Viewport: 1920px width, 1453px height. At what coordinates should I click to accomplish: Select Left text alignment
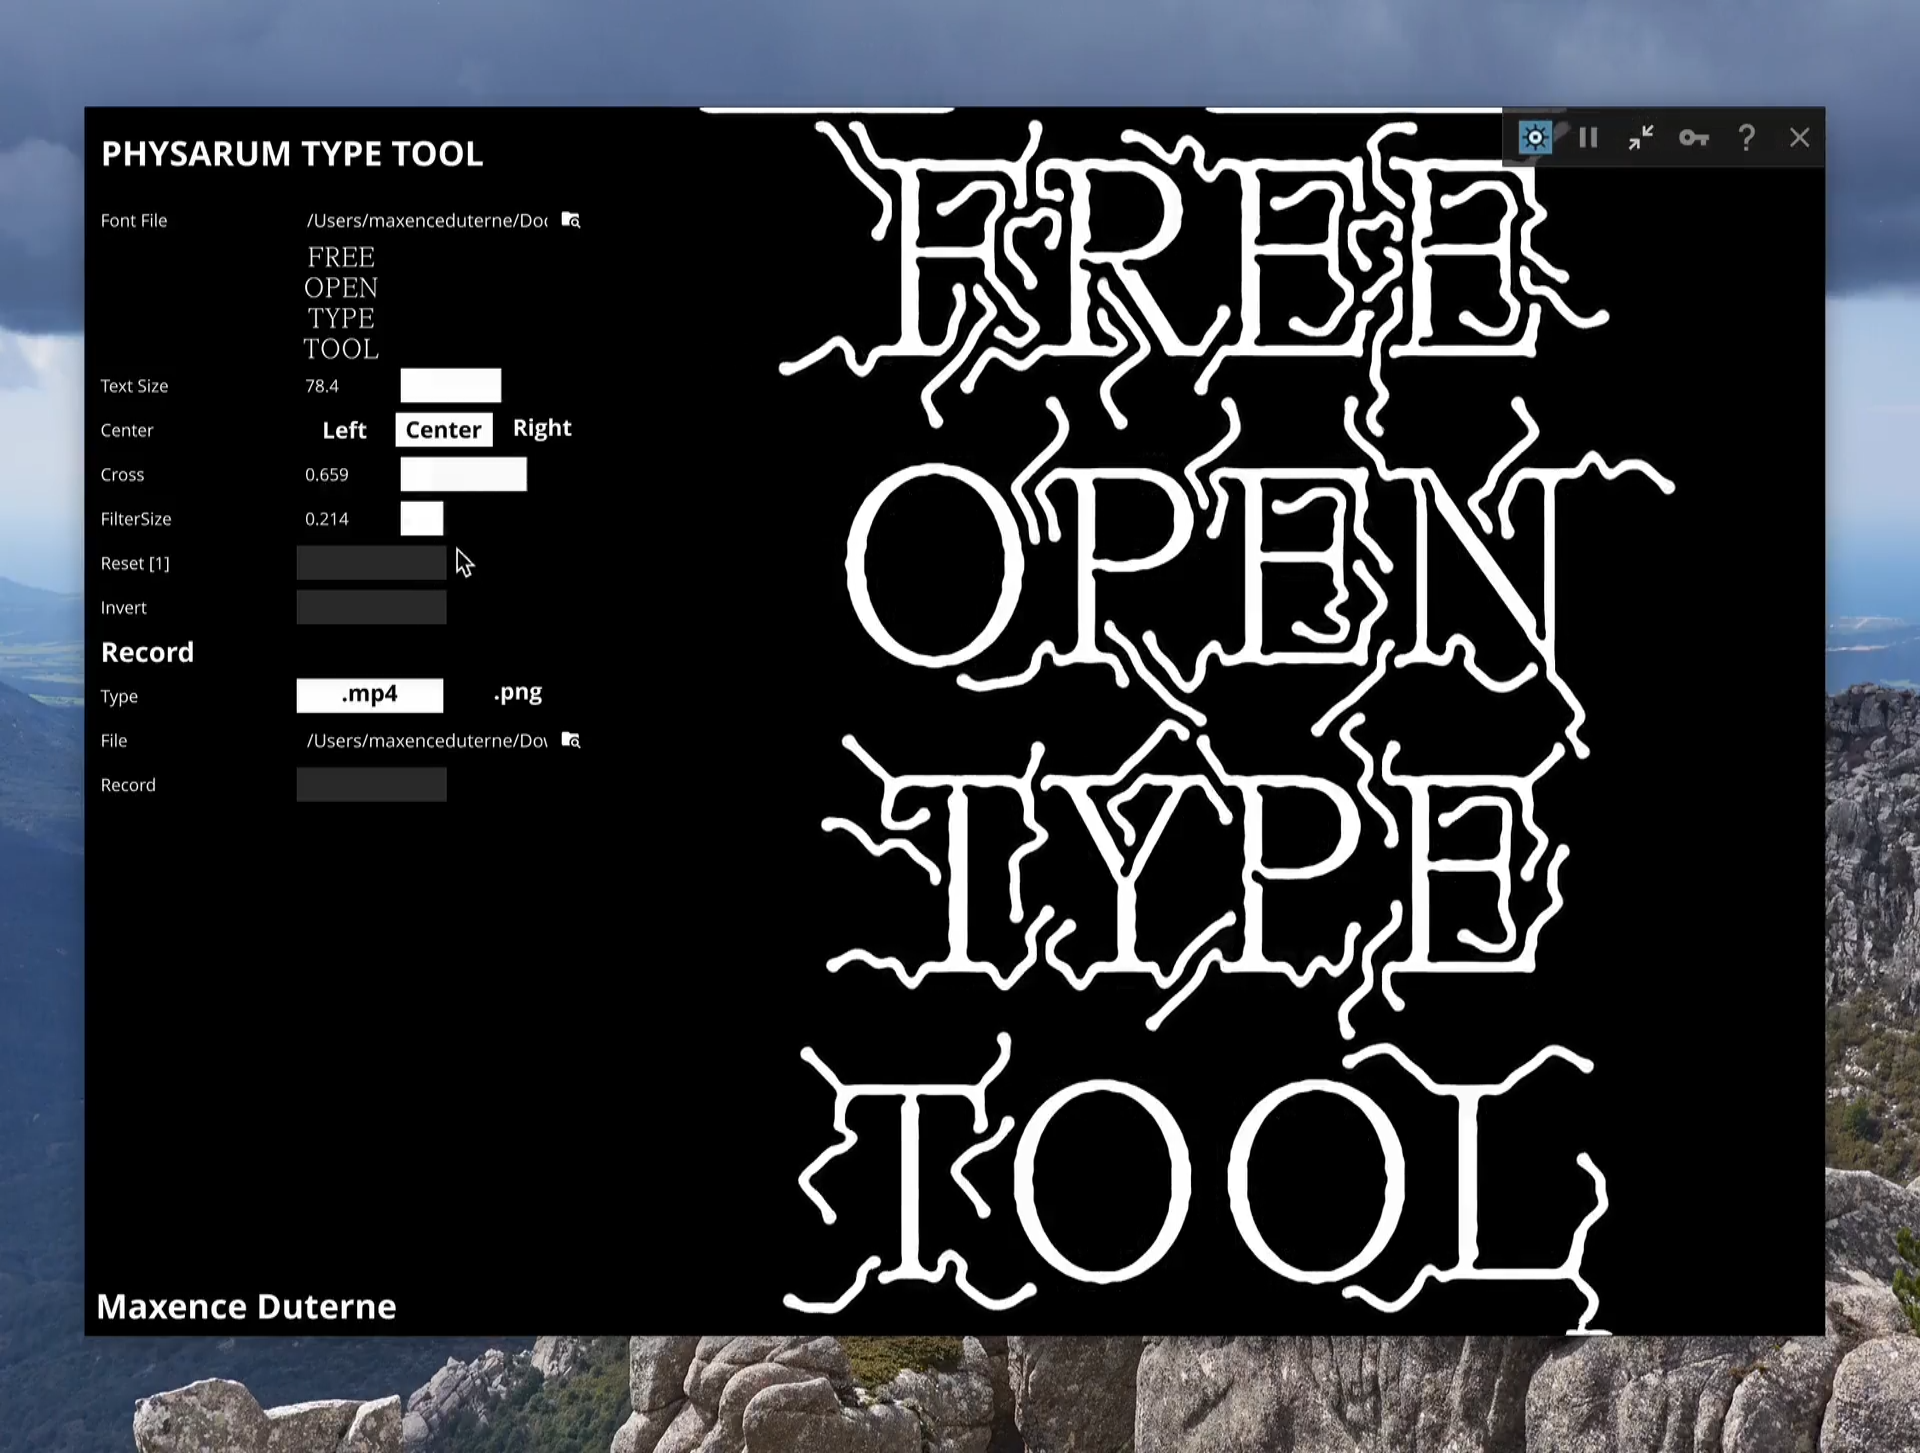344,429
